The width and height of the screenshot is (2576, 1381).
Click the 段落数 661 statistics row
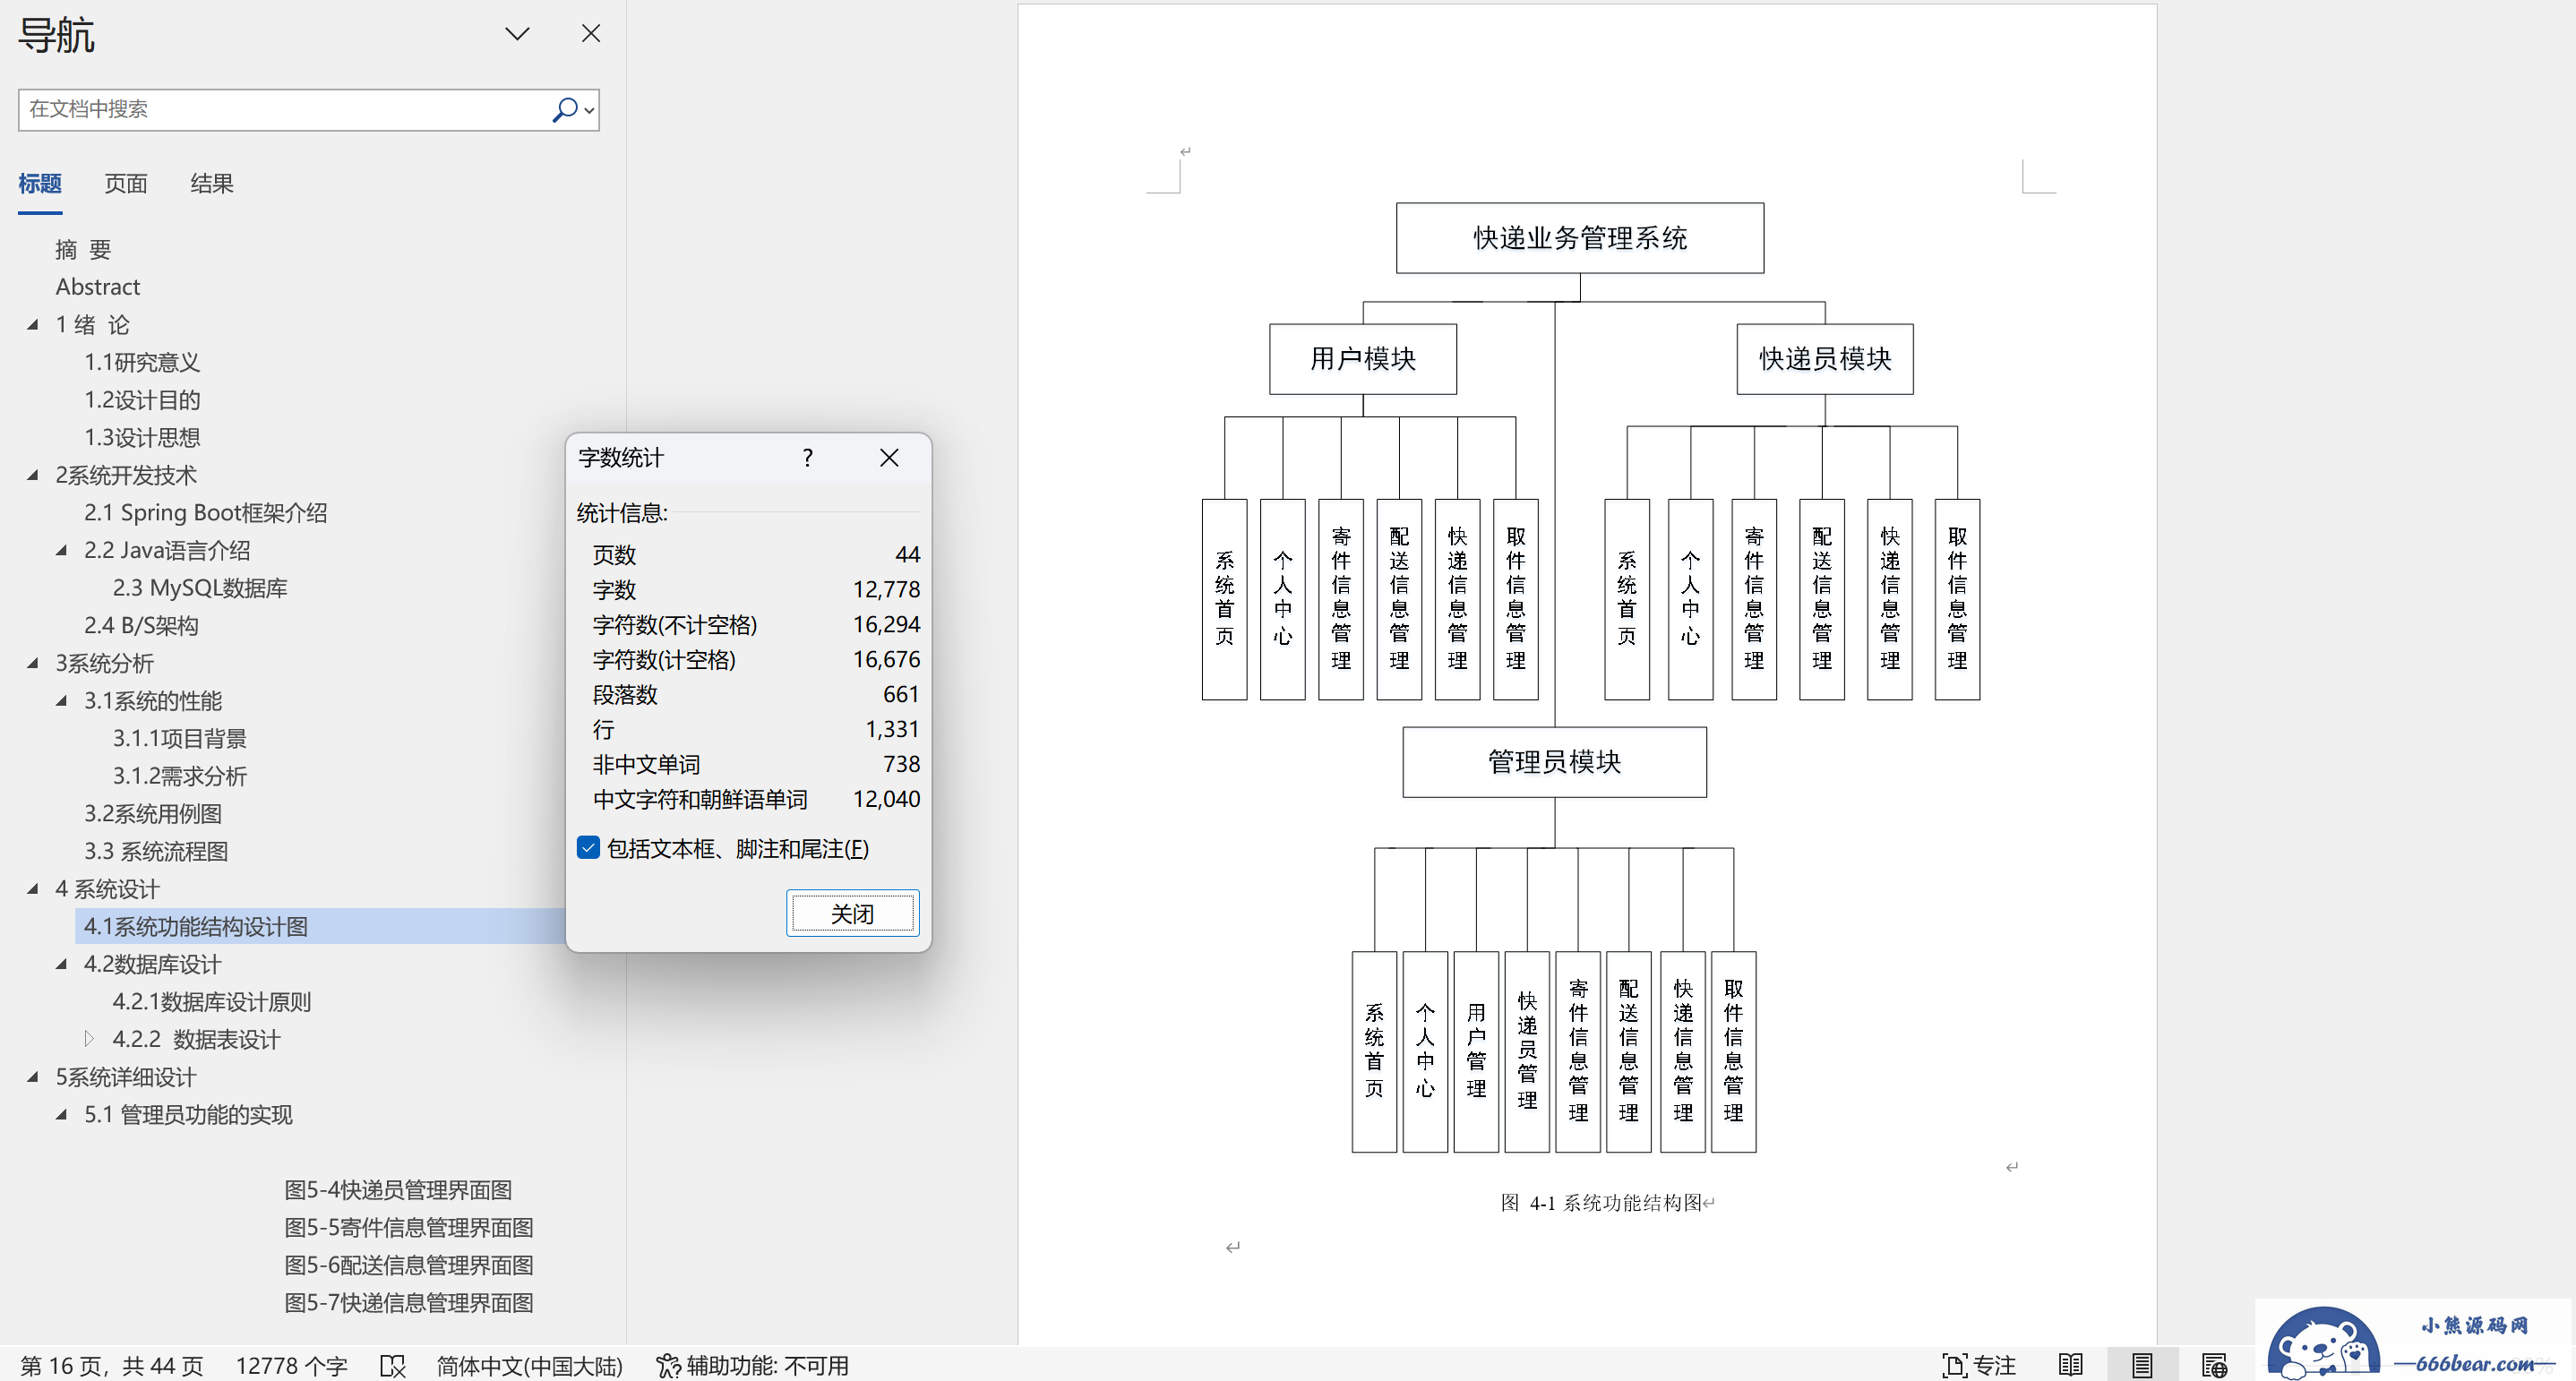(756, 695)
